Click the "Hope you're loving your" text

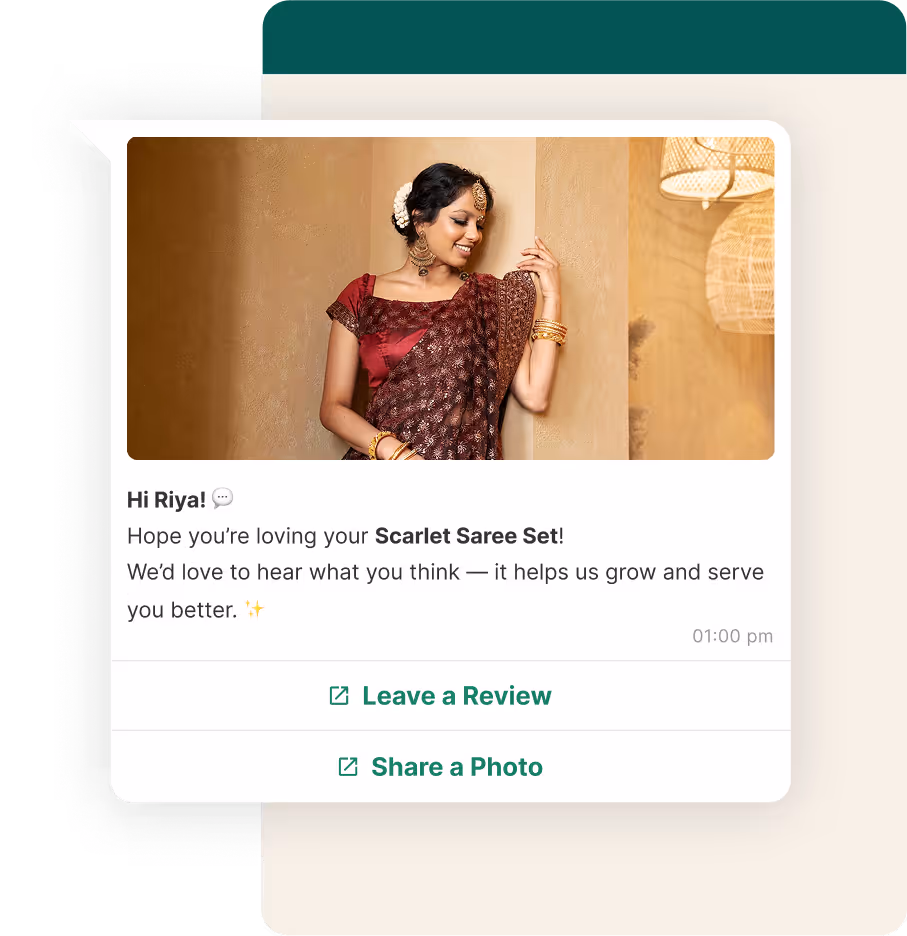click(x=247, y=536)
